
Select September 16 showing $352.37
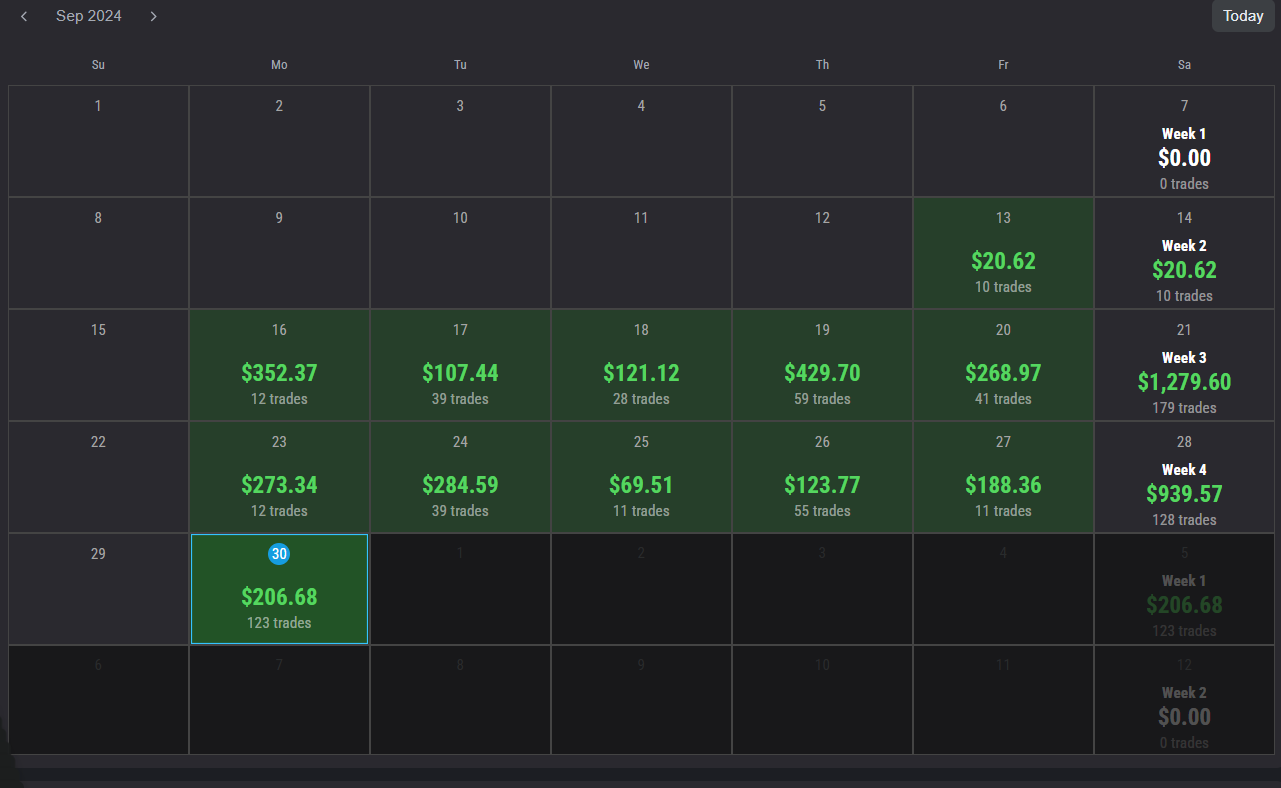pyautogui.click(x=279, y=364)
